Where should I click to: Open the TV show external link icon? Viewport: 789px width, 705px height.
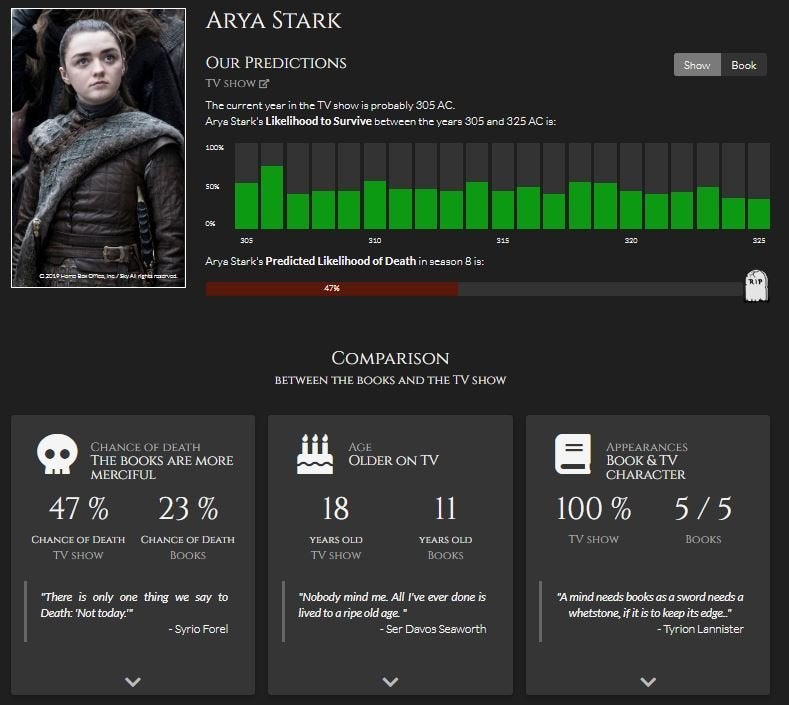point(264,84)
